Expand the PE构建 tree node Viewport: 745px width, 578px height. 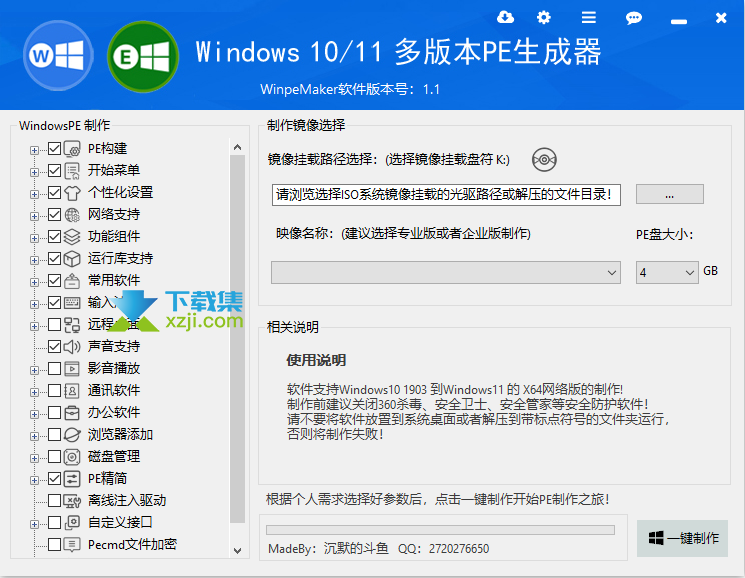coord(34,151)
